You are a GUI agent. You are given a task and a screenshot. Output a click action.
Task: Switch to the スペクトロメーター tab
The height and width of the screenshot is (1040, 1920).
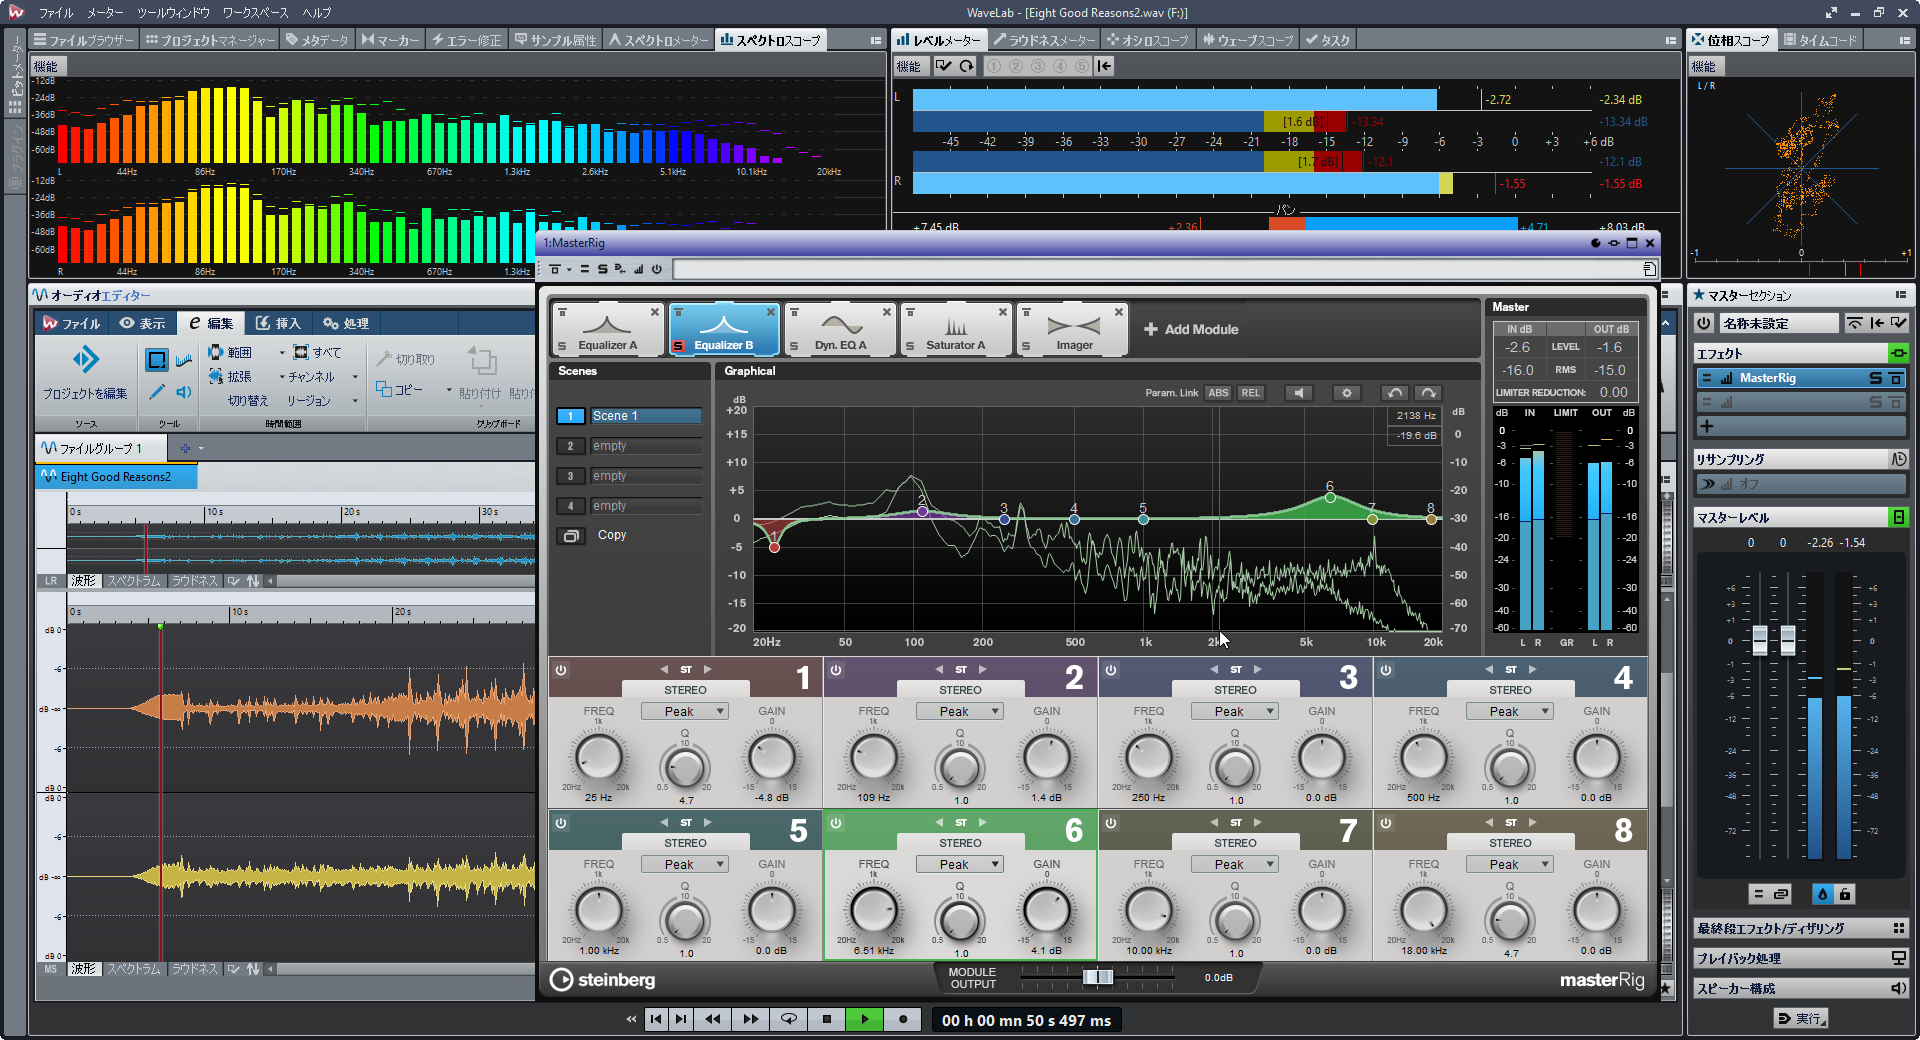pyautogui.click(x=657, y=40)
